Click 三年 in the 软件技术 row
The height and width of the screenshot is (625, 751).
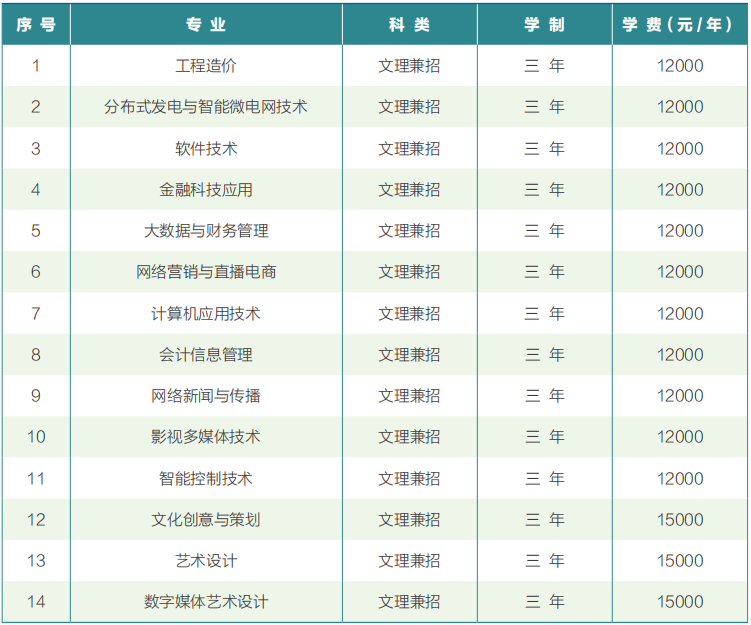point(545,148)
